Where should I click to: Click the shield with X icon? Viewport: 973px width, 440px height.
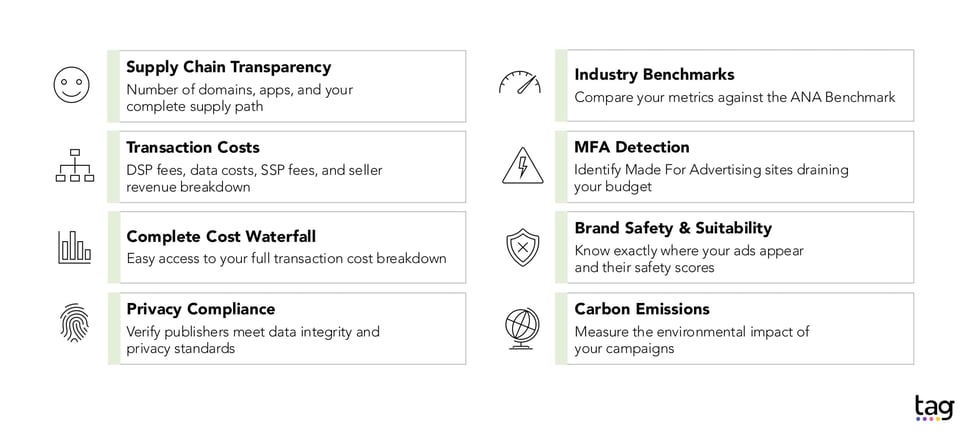pyautogui.click(x=522, y=247)
